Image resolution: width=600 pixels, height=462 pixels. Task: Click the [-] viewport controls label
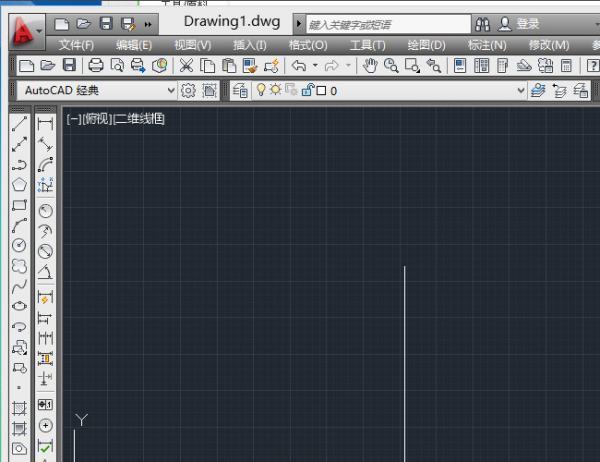[73, 119]
